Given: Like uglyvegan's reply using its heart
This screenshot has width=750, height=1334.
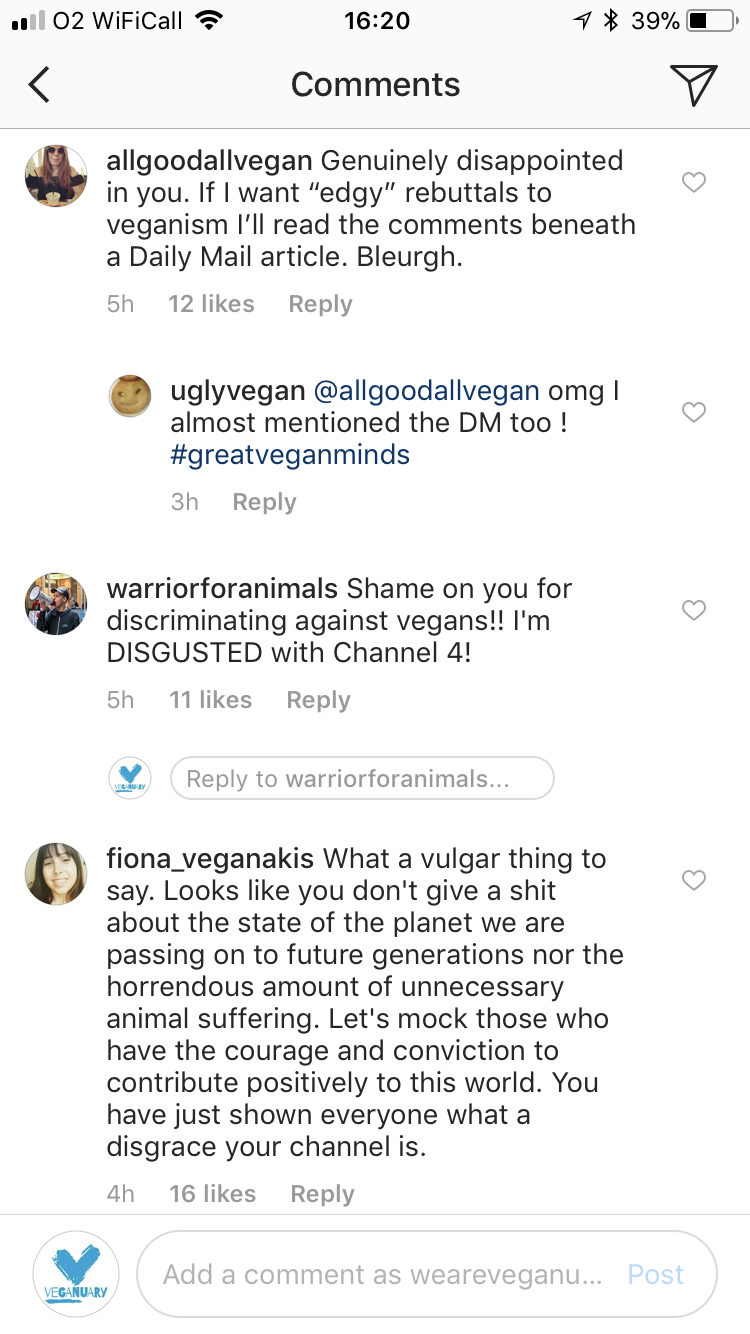Looking at the screenshot, I should pos(694,412).
